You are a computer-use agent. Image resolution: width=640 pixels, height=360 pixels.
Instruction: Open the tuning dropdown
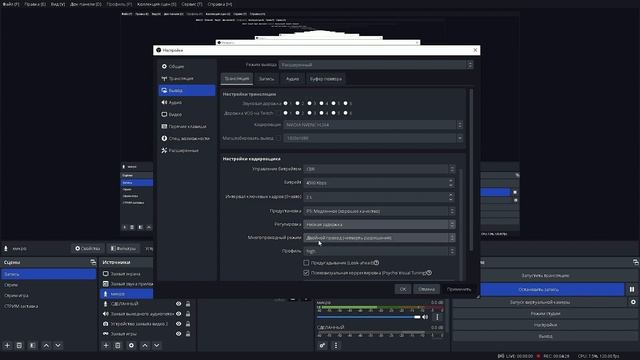tap(379, 224)
